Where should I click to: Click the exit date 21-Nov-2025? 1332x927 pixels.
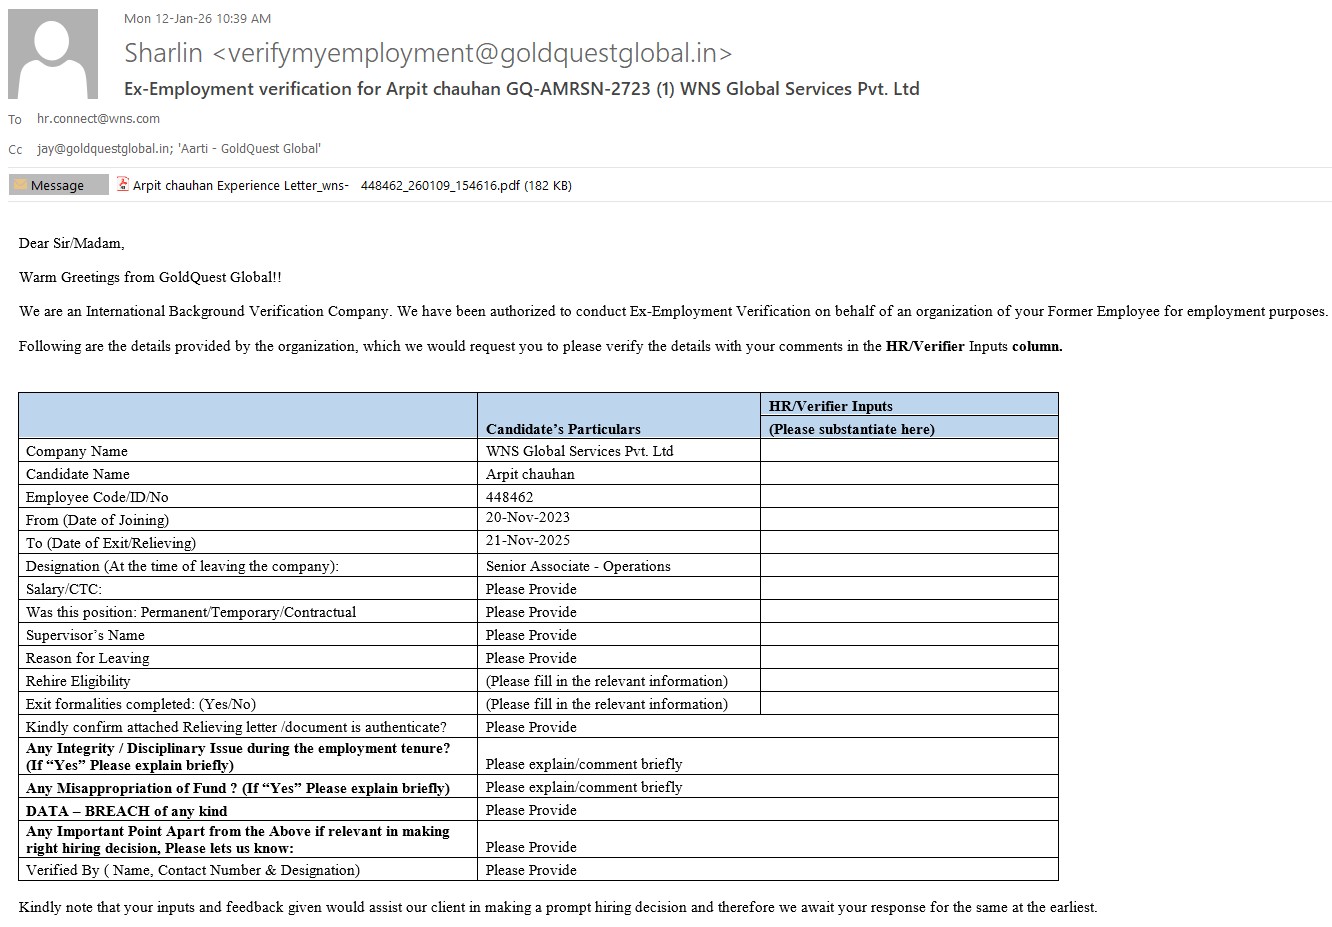click(x=528, y=540)
